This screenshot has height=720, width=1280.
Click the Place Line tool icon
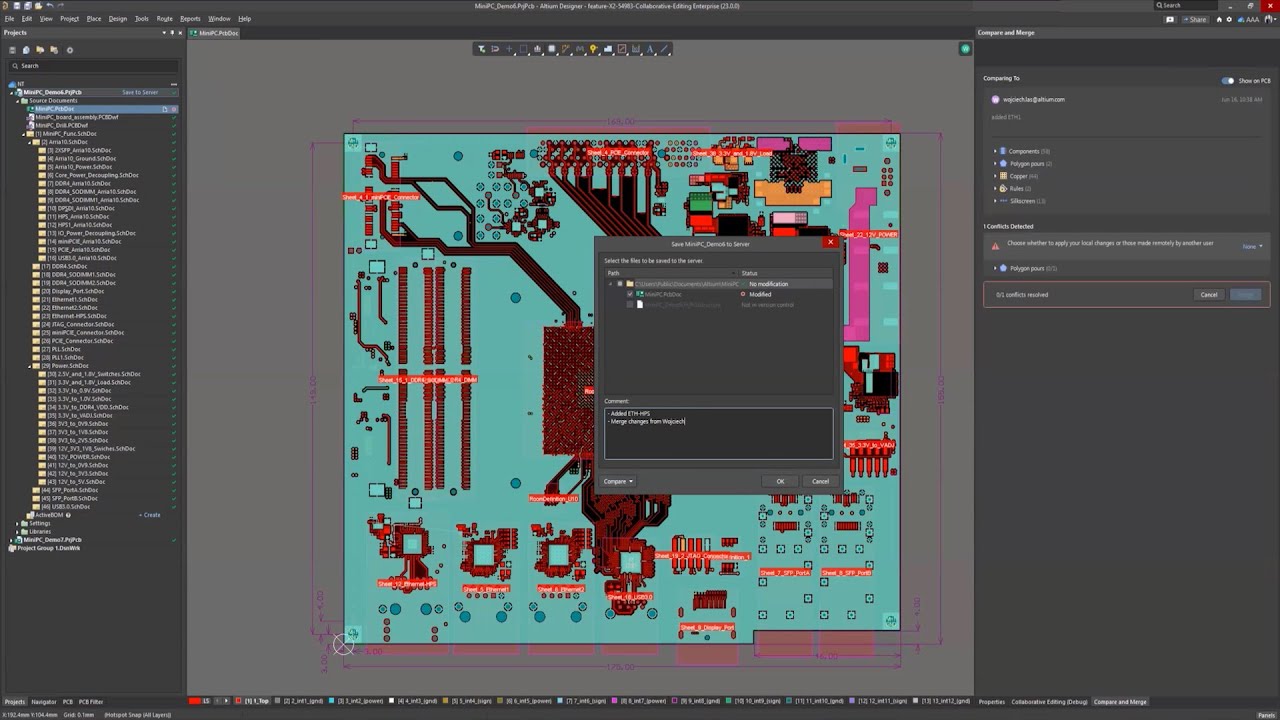coord(664,49)
